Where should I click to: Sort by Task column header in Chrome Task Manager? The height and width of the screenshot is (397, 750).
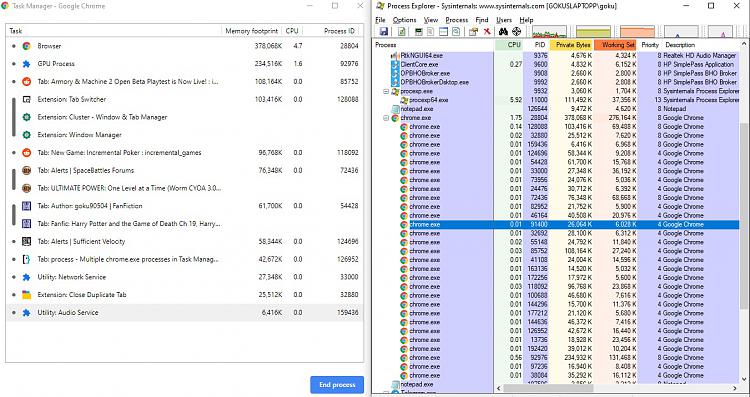114,31
